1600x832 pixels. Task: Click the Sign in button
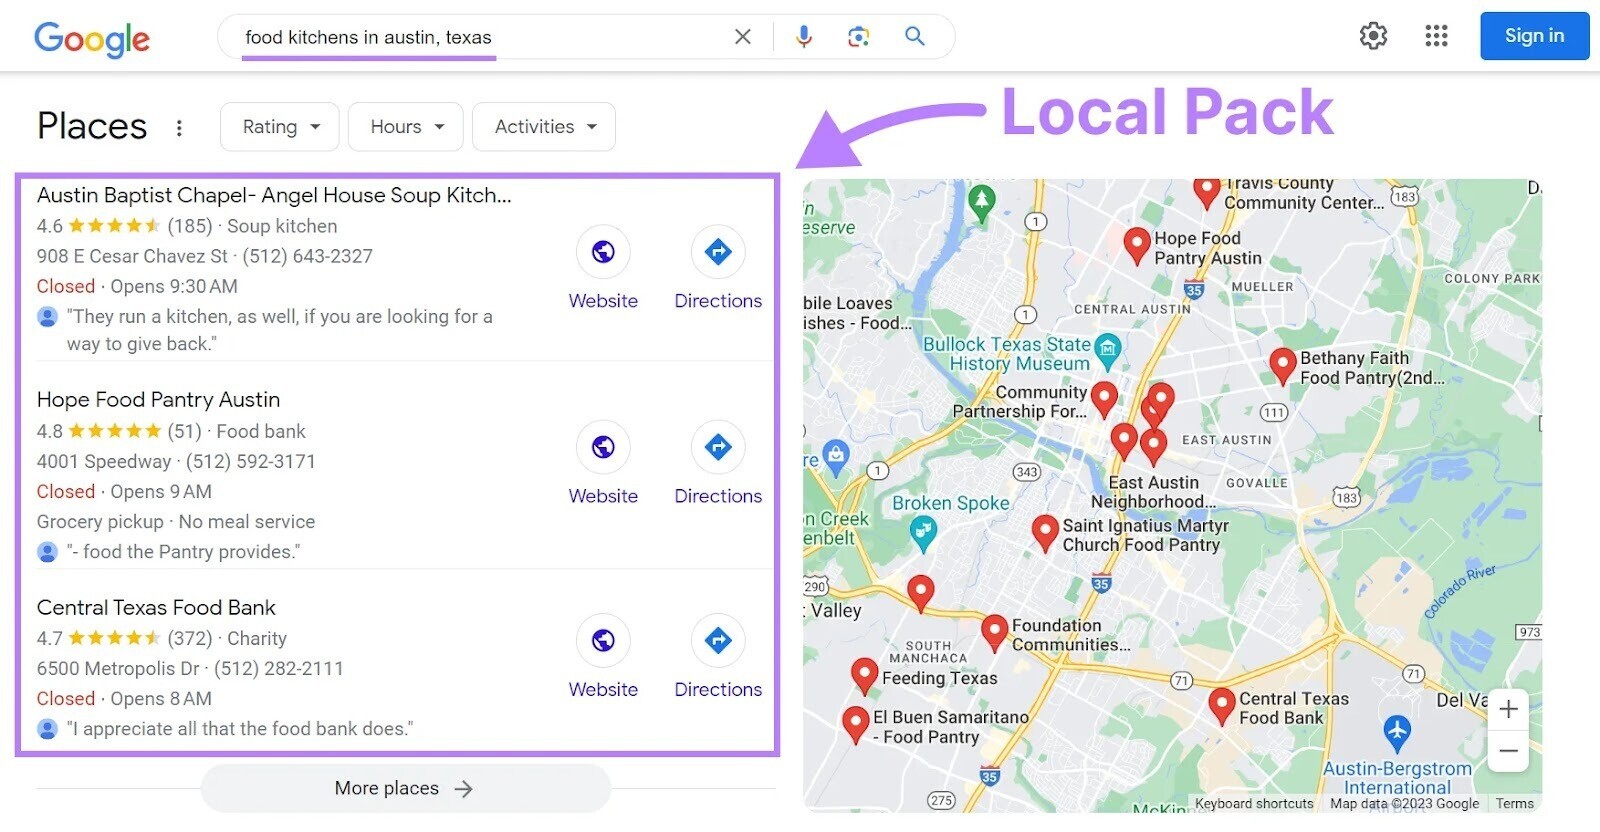click(1534, 36)
